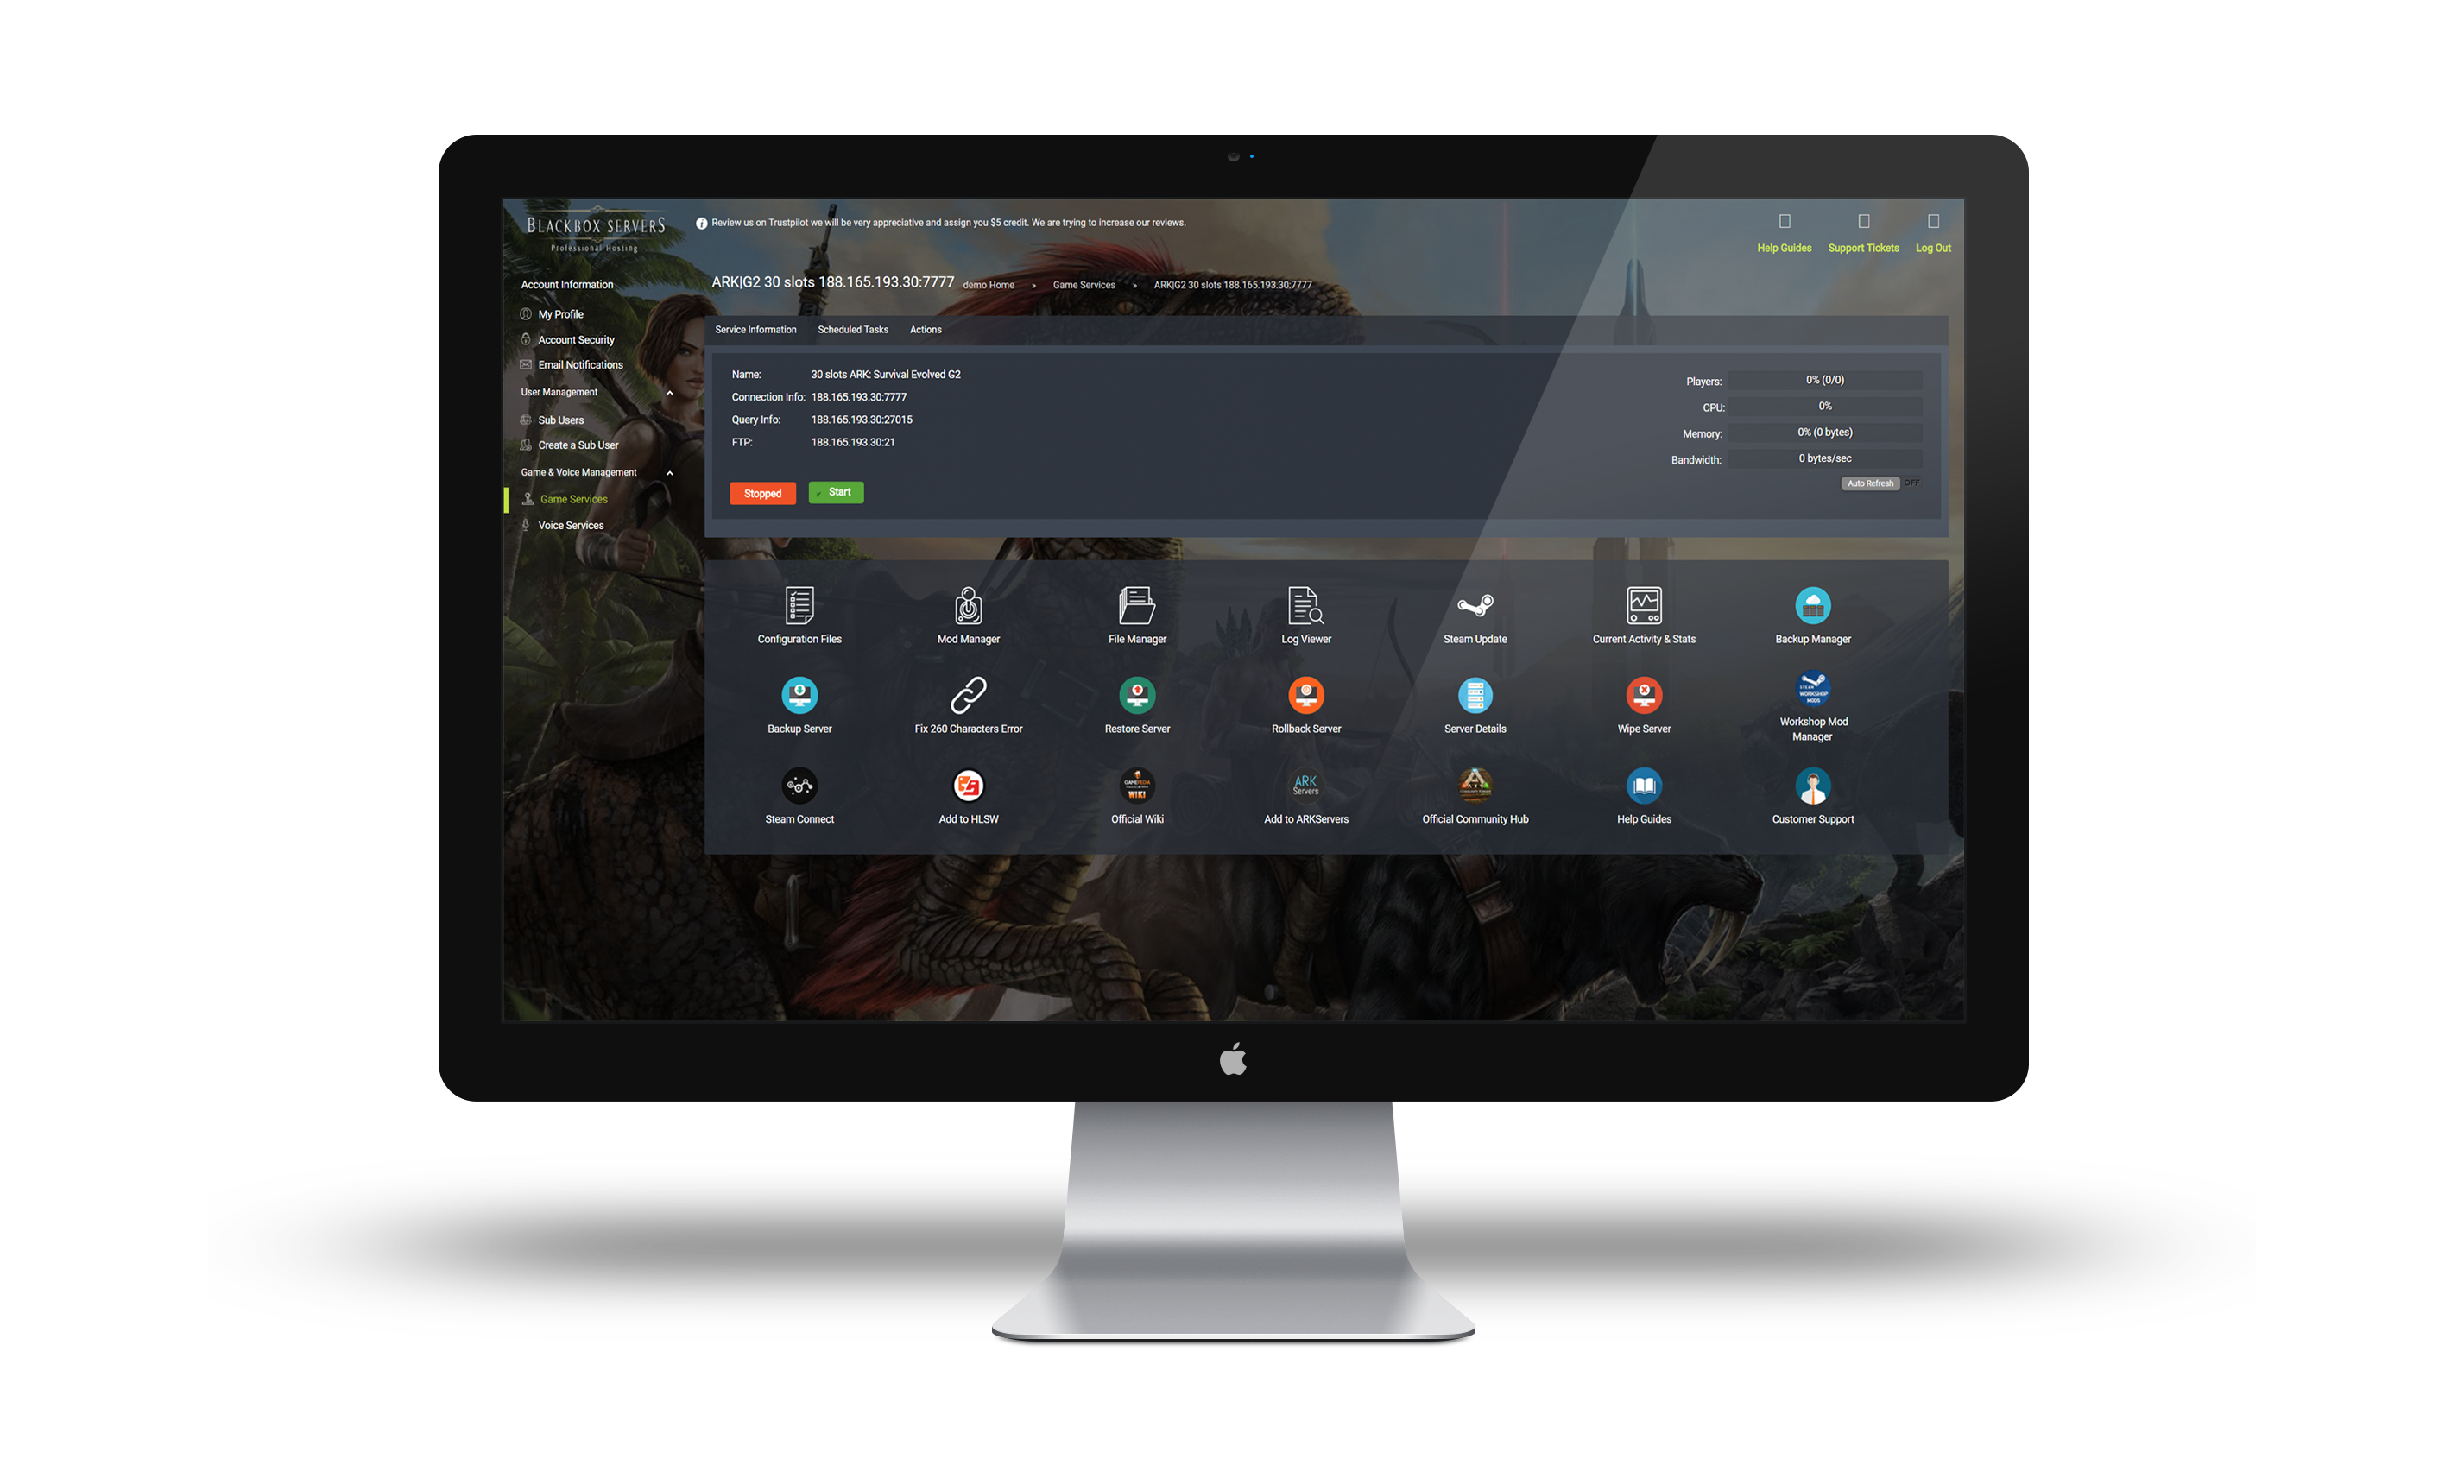The image size is (2464, 1484).
Task: Switch to the Scheduled Tasks tab
Action: (x=854, y=329)
